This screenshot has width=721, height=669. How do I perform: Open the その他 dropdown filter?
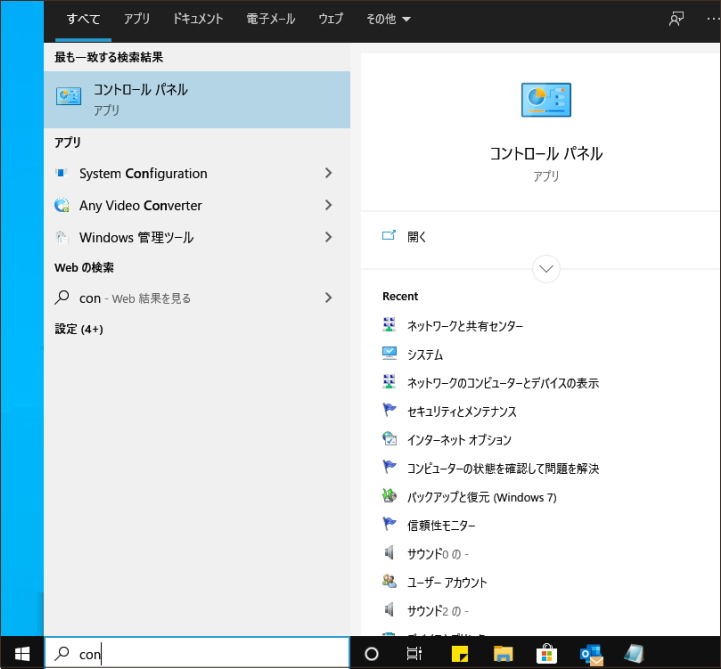point(388,19)
